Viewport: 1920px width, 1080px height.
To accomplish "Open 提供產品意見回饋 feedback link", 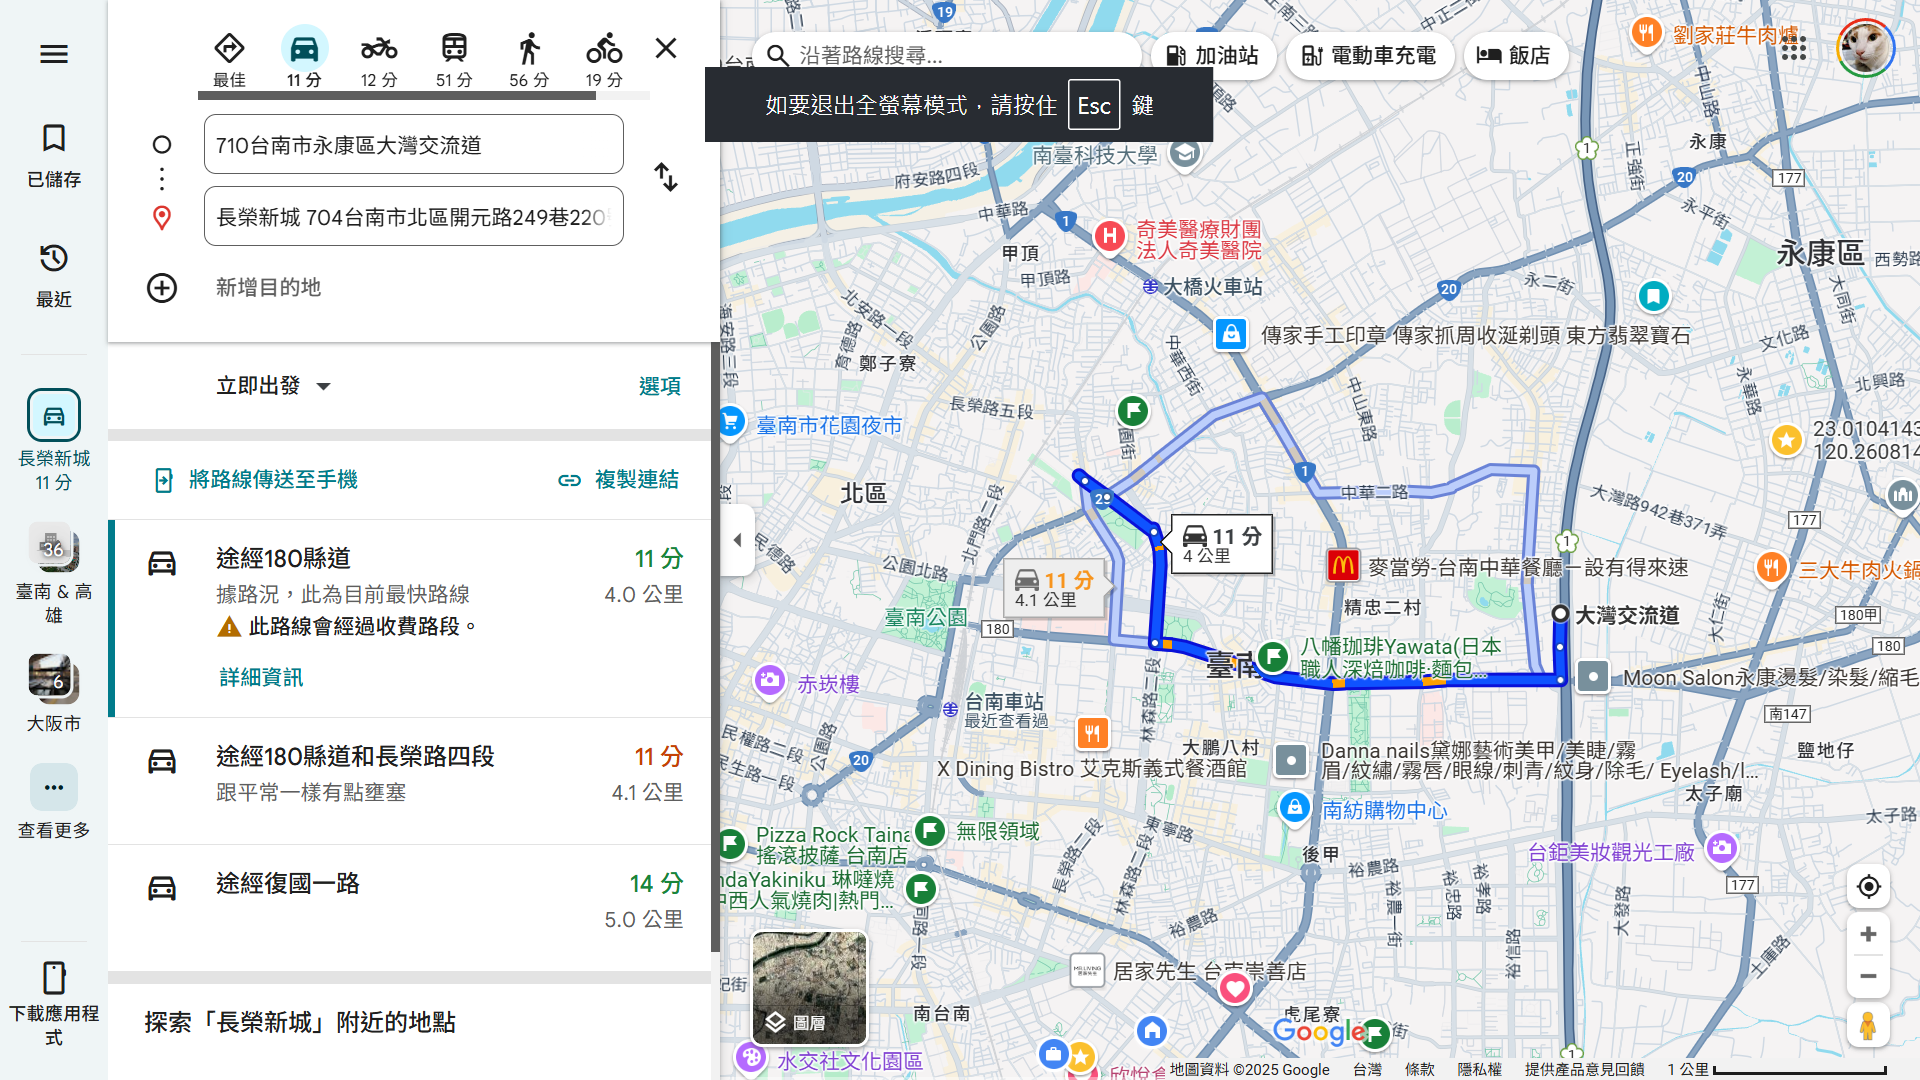I will click(x=1584, y=1069).
